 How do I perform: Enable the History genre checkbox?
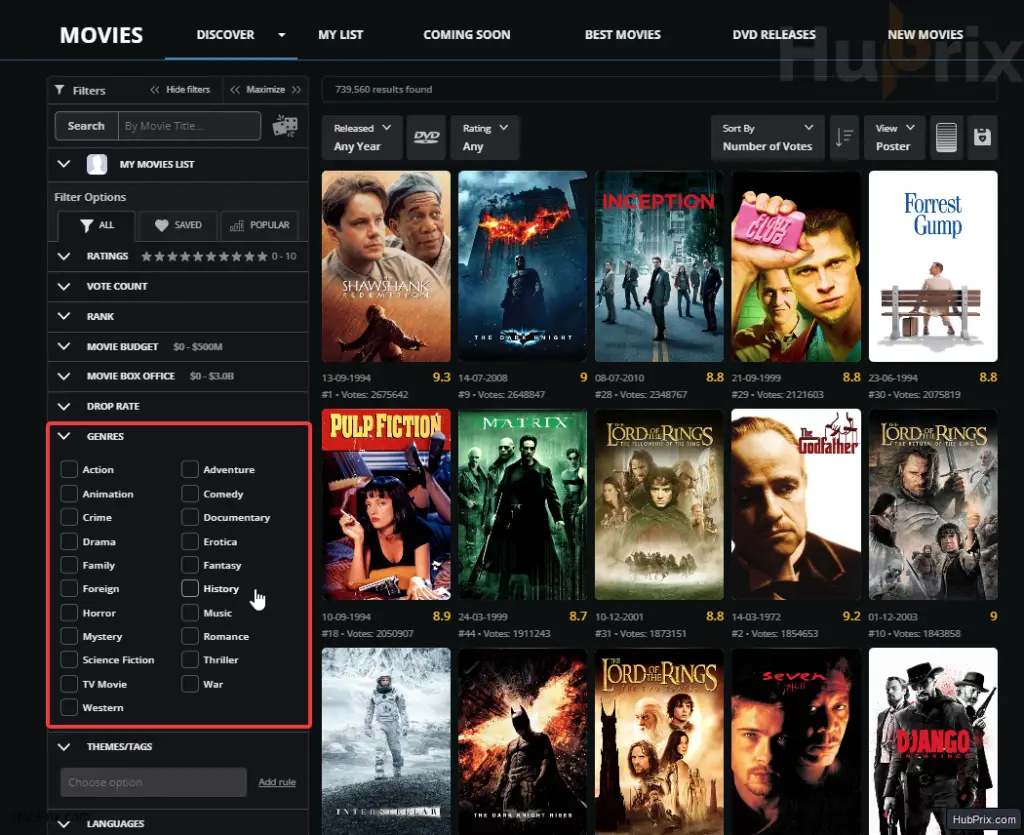click(190, 588)
